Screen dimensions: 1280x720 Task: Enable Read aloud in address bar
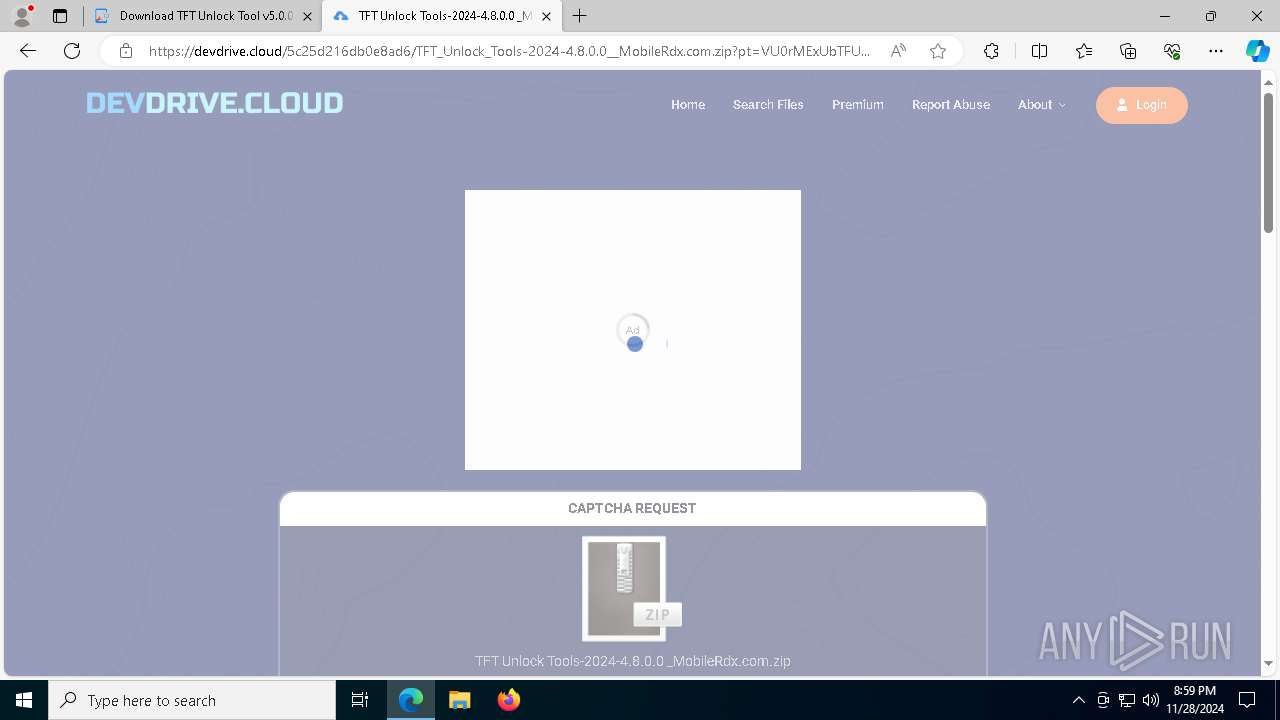point(898,51)
